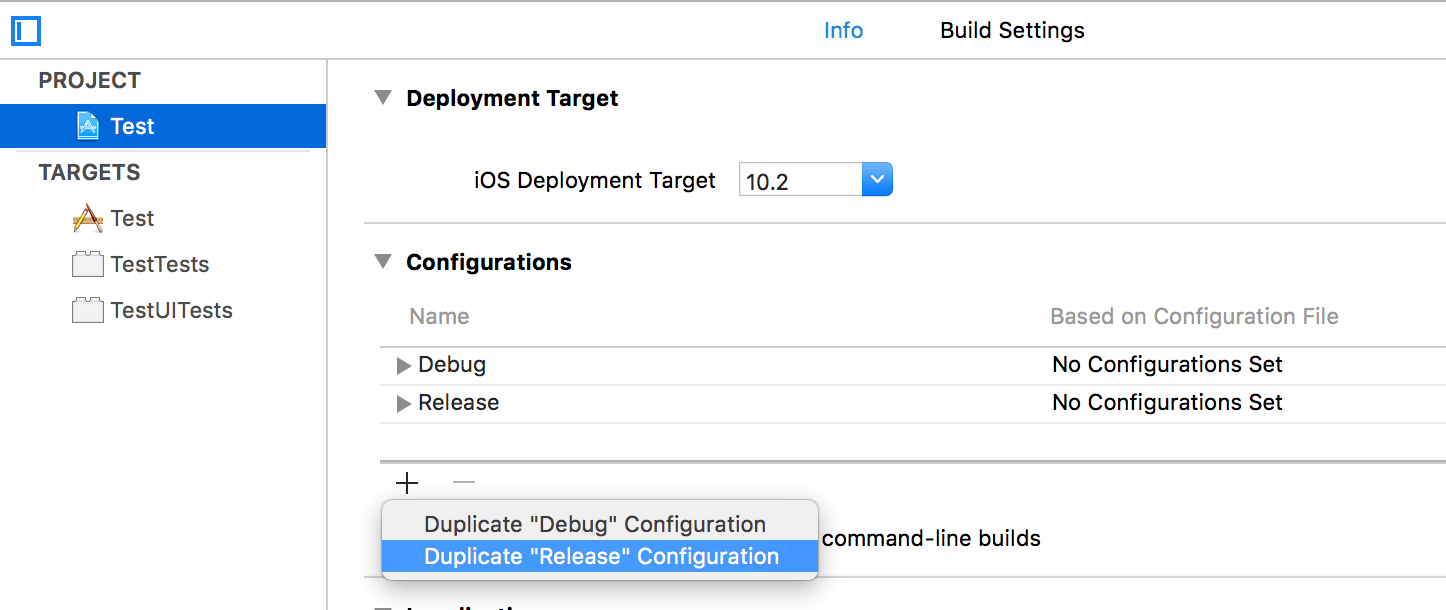
Task: Select the Test app target icon
Action: tap(88, 218)
